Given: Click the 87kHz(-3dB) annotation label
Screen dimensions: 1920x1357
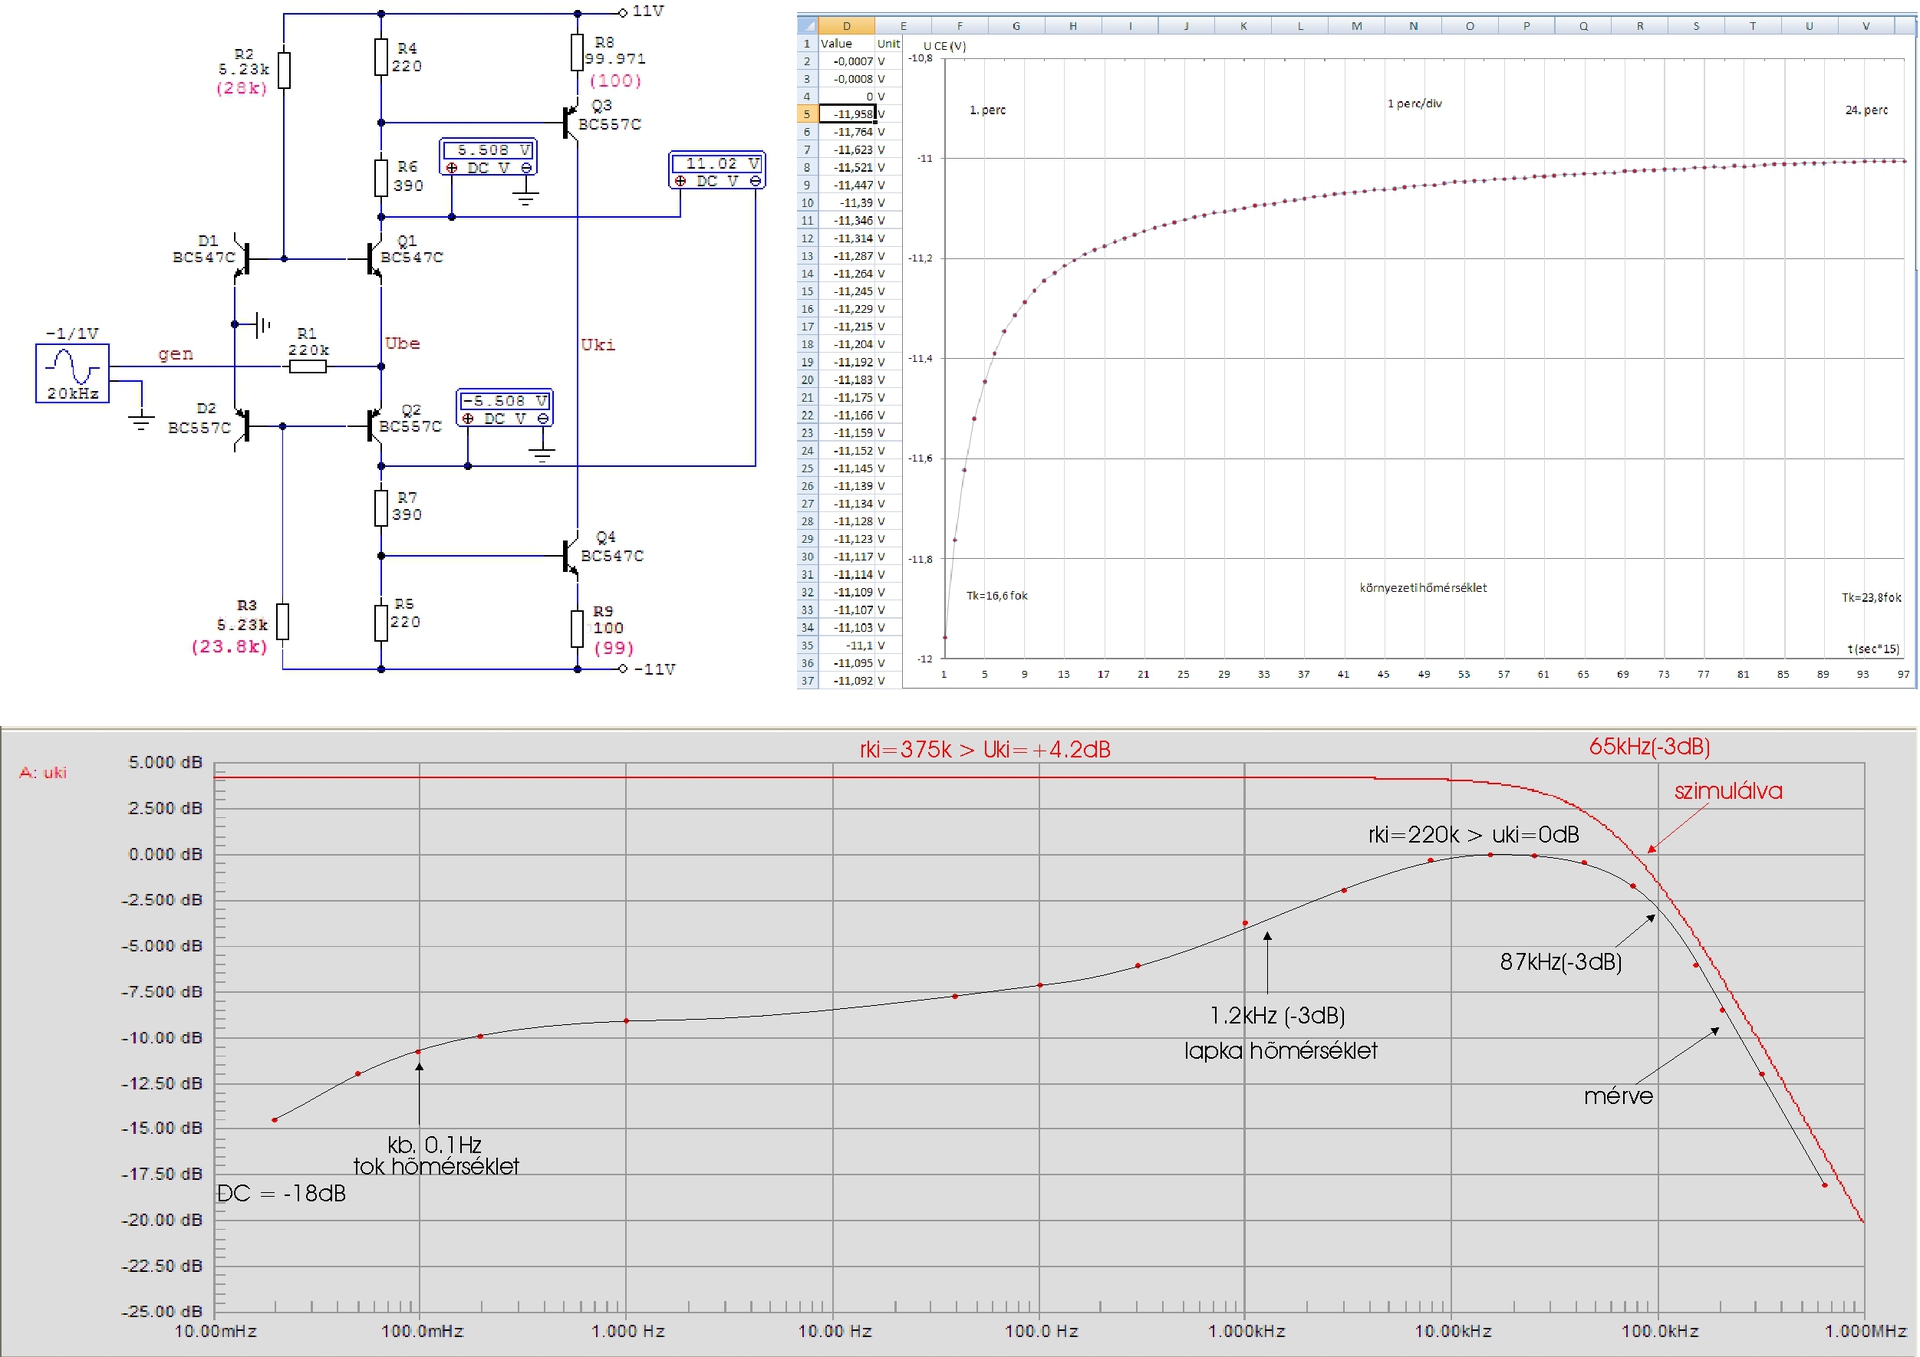Looking at the screenshot, I should [1560, 962].
